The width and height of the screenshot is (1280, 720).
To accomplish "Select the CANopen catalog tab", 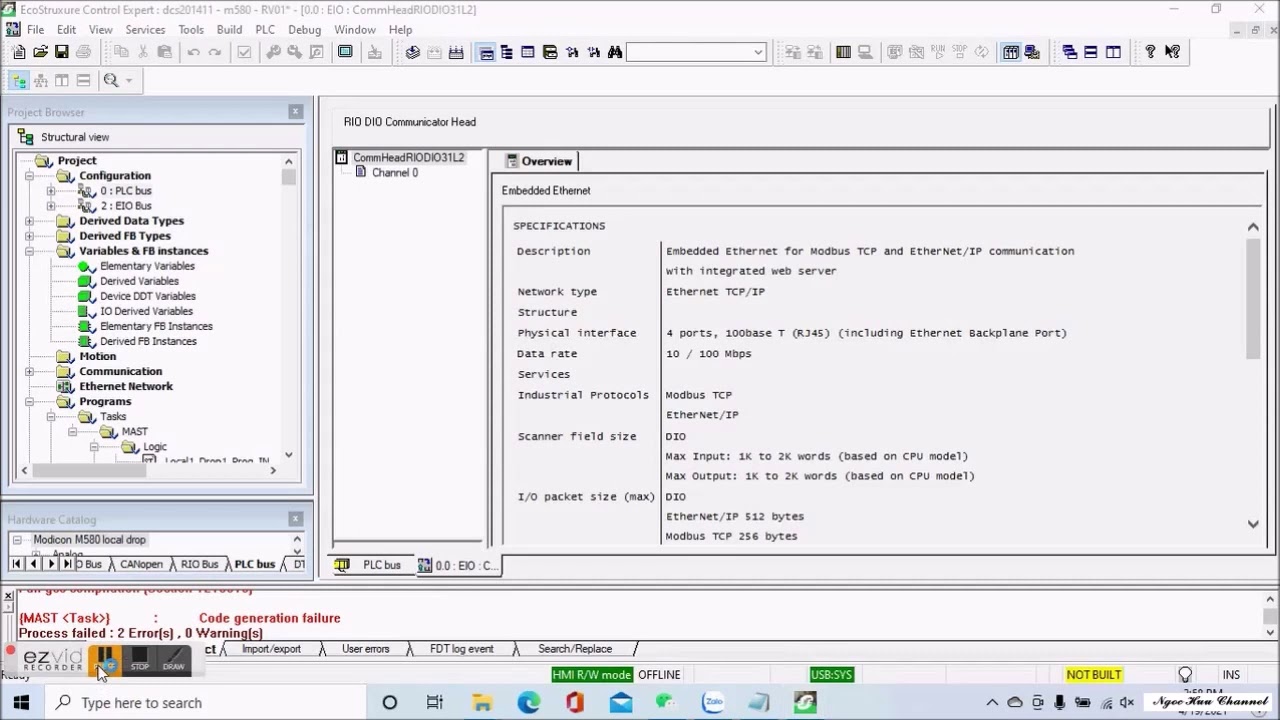I will coord(141,565).
